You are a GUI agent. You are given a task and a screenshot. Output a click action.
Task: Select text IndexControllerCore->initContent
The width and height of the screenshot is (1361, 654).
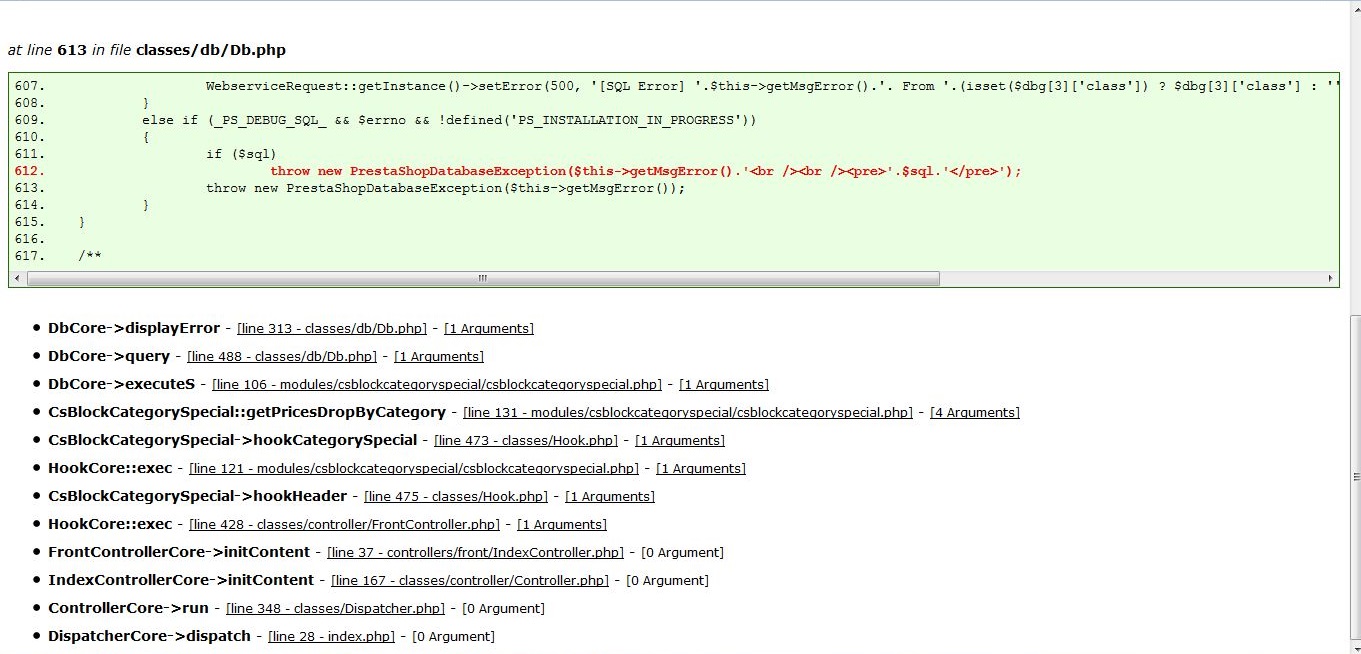pos(181,580)
